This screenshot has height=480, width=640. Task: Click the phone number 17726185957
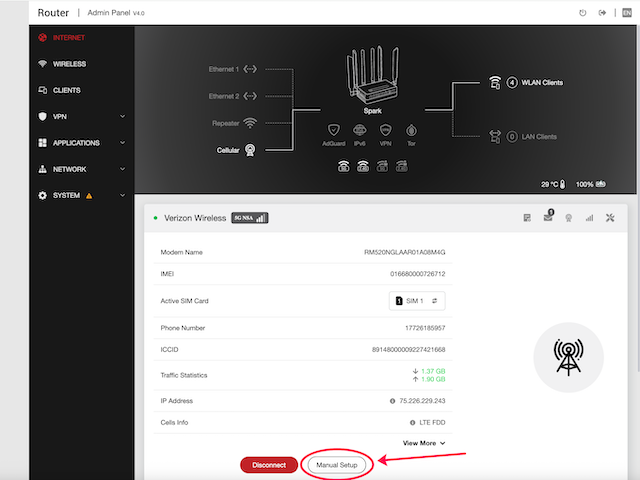pyautogui.click(x=425, y=328)
